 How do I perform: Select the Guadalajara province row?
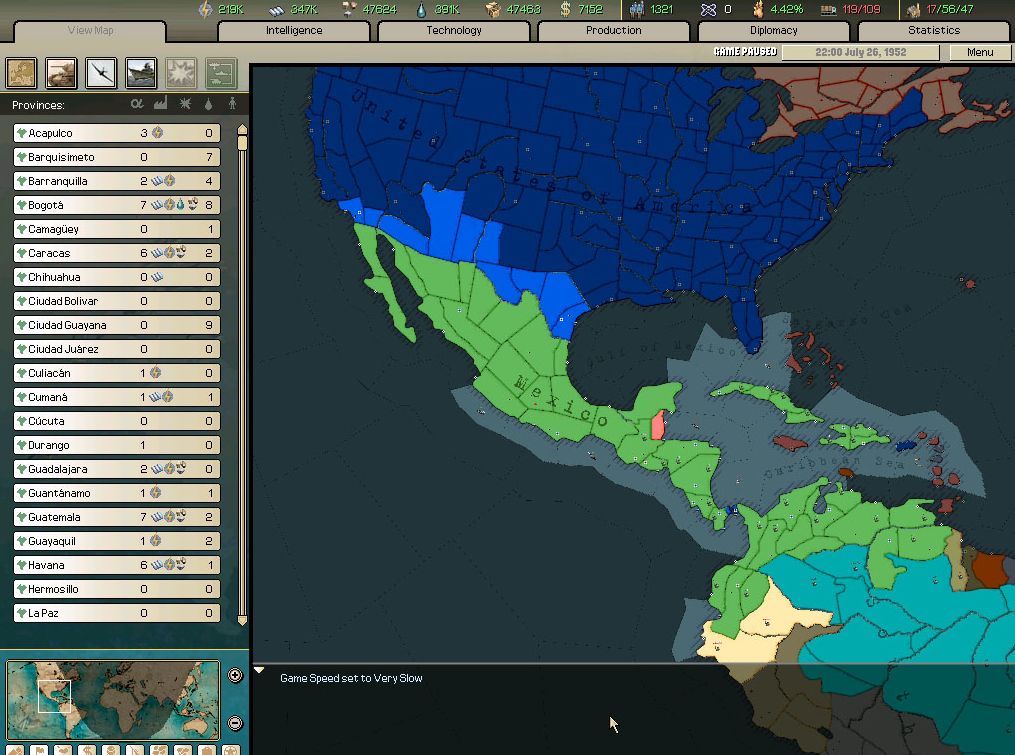117,468
